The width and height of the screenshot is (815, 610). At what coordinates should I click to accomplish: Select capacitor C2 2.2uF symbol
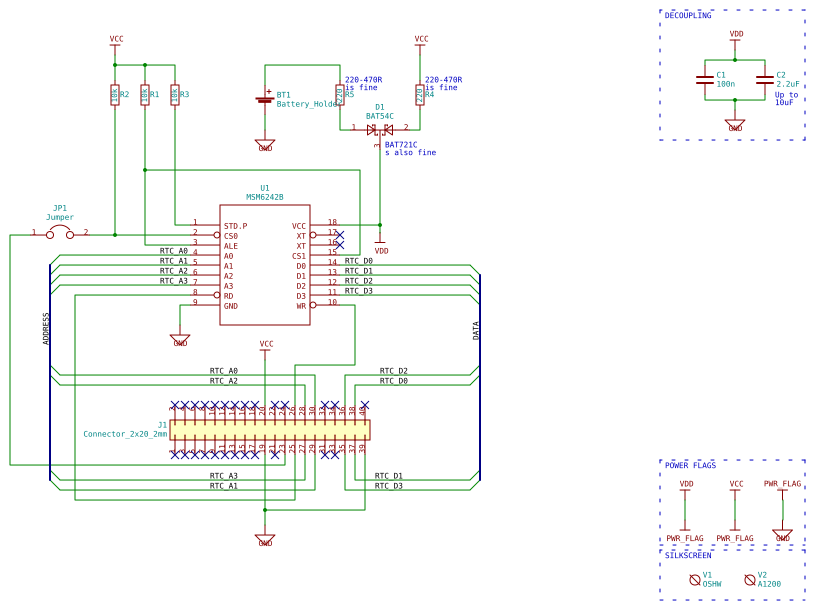coord(765,80)
